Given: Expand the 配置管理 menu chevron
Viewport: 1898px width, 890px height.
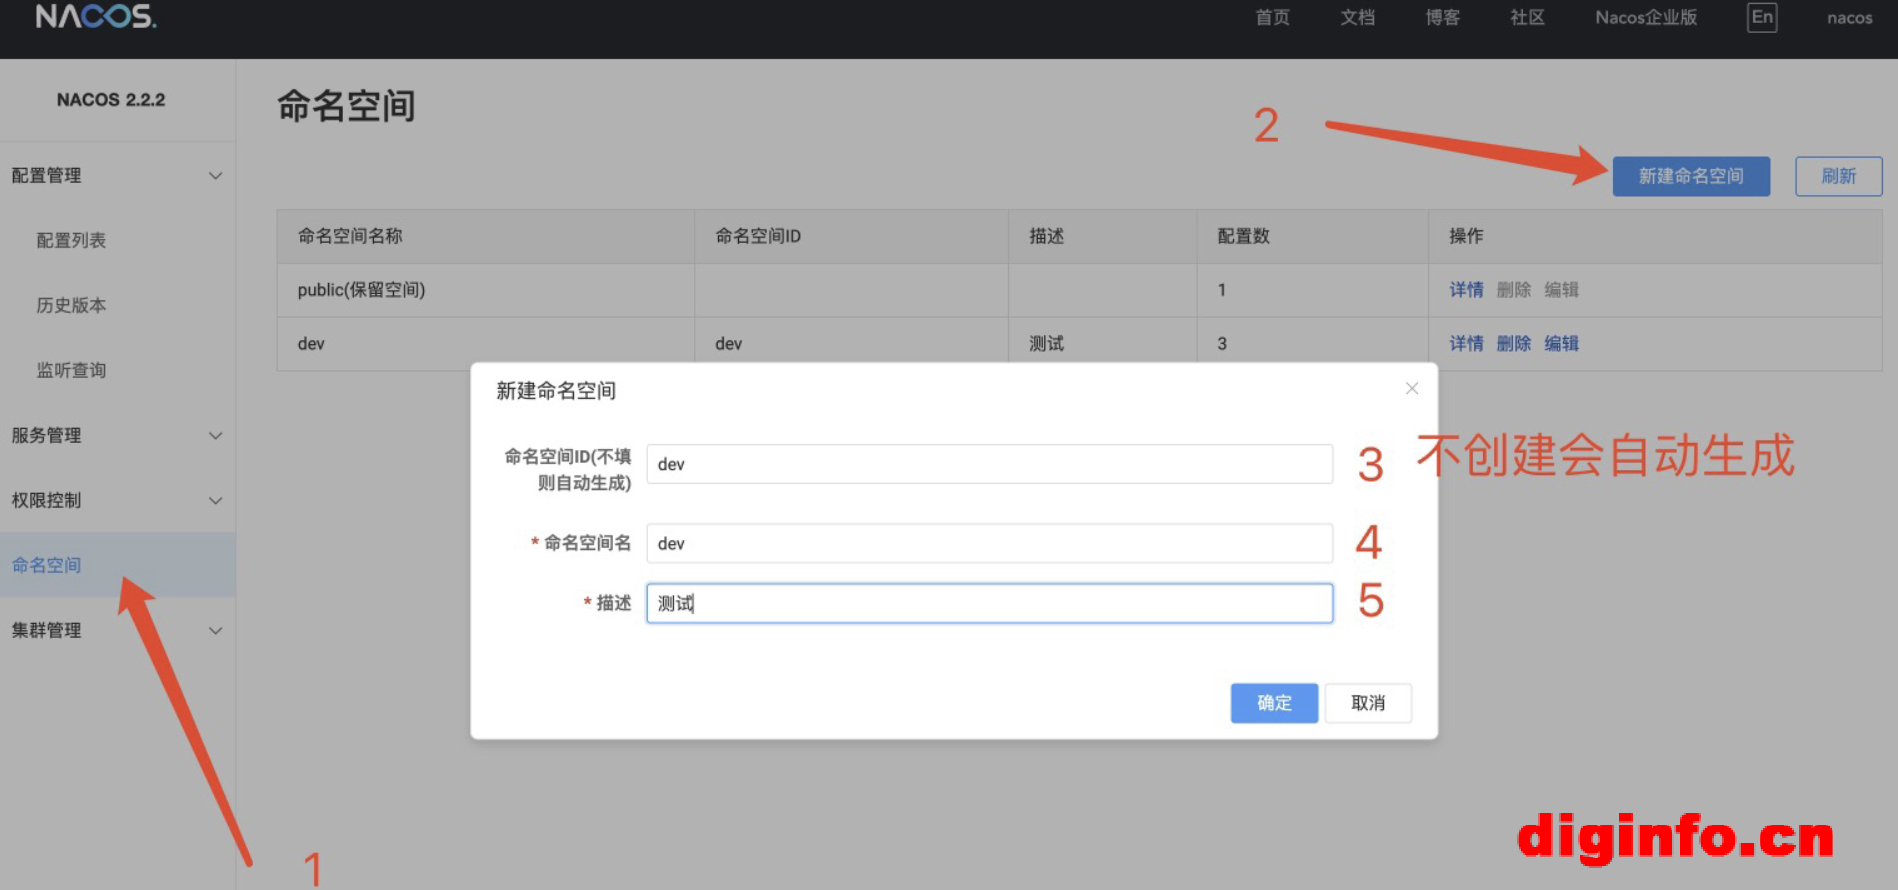Looking at the screenshot, I should [215, 176].
